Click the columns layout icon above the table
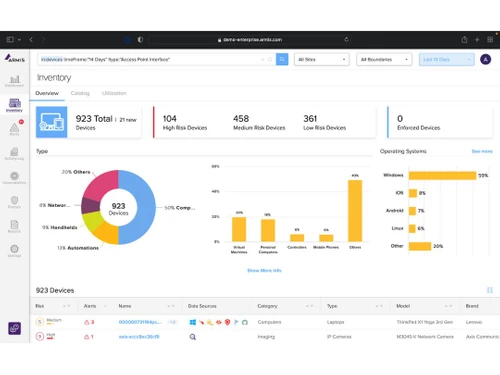The image size is (500, 375). pyautogui.click(x=490, y=290)
